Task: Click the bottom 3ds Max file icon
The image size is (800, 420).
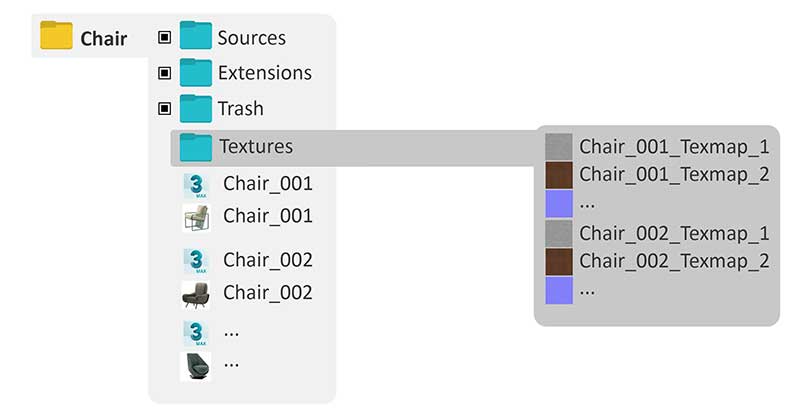Action: coord(196,332)
